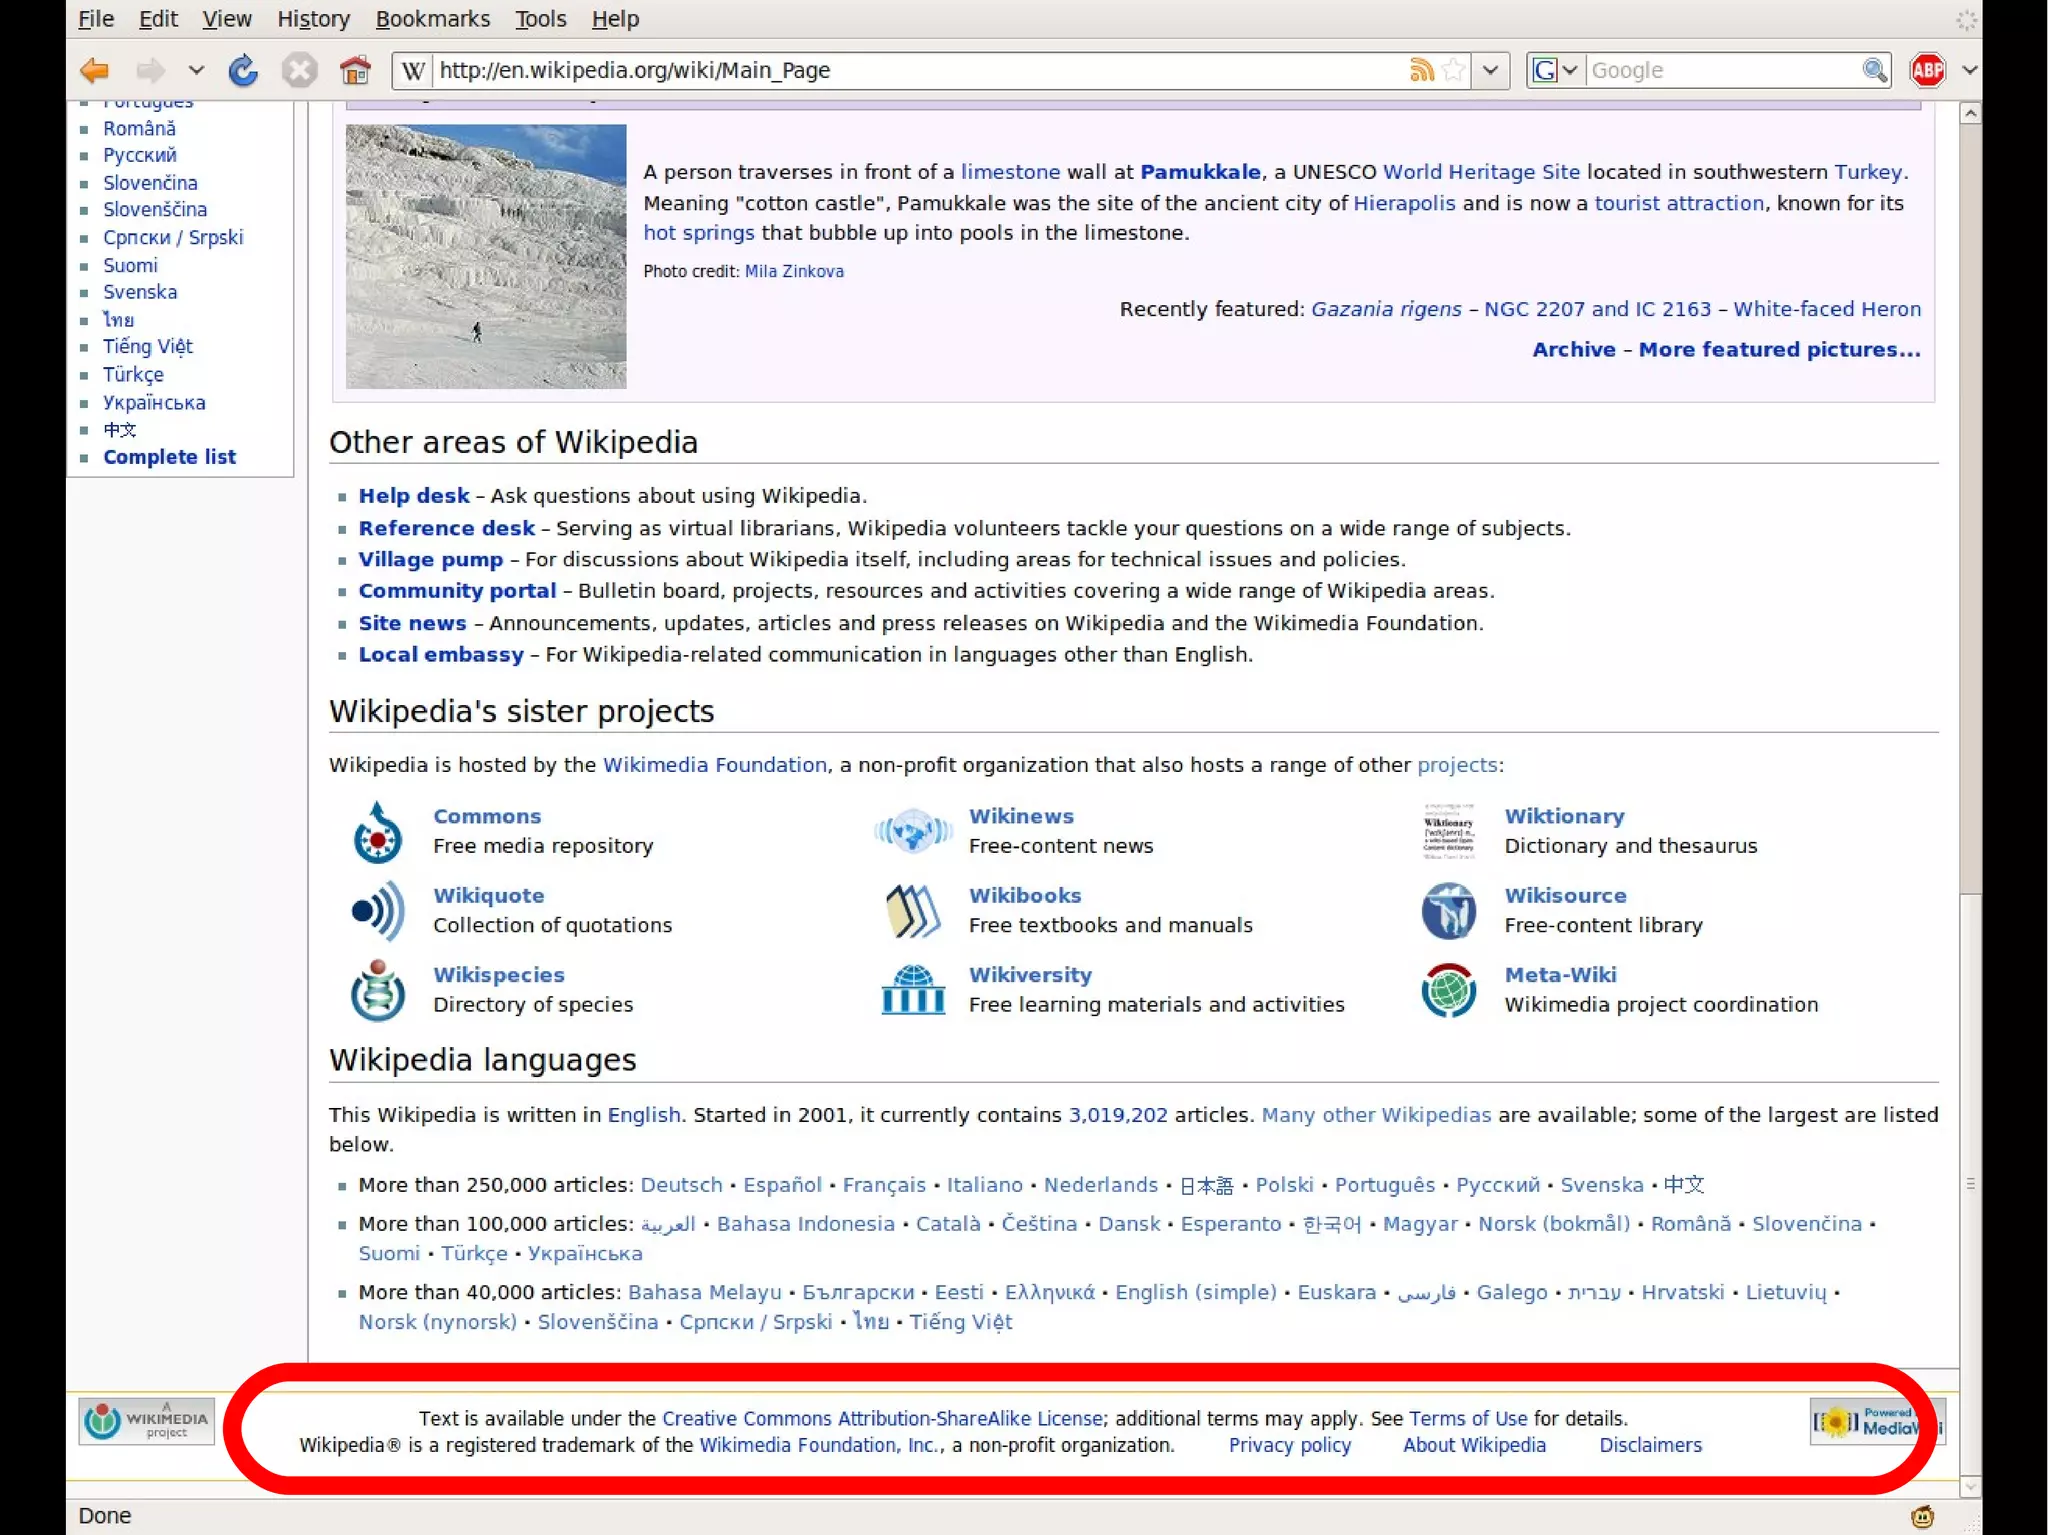The height and width of the screenshot is (1535, 2048).
Task: Open the Bookmarks menu
Action: (432, 19)
